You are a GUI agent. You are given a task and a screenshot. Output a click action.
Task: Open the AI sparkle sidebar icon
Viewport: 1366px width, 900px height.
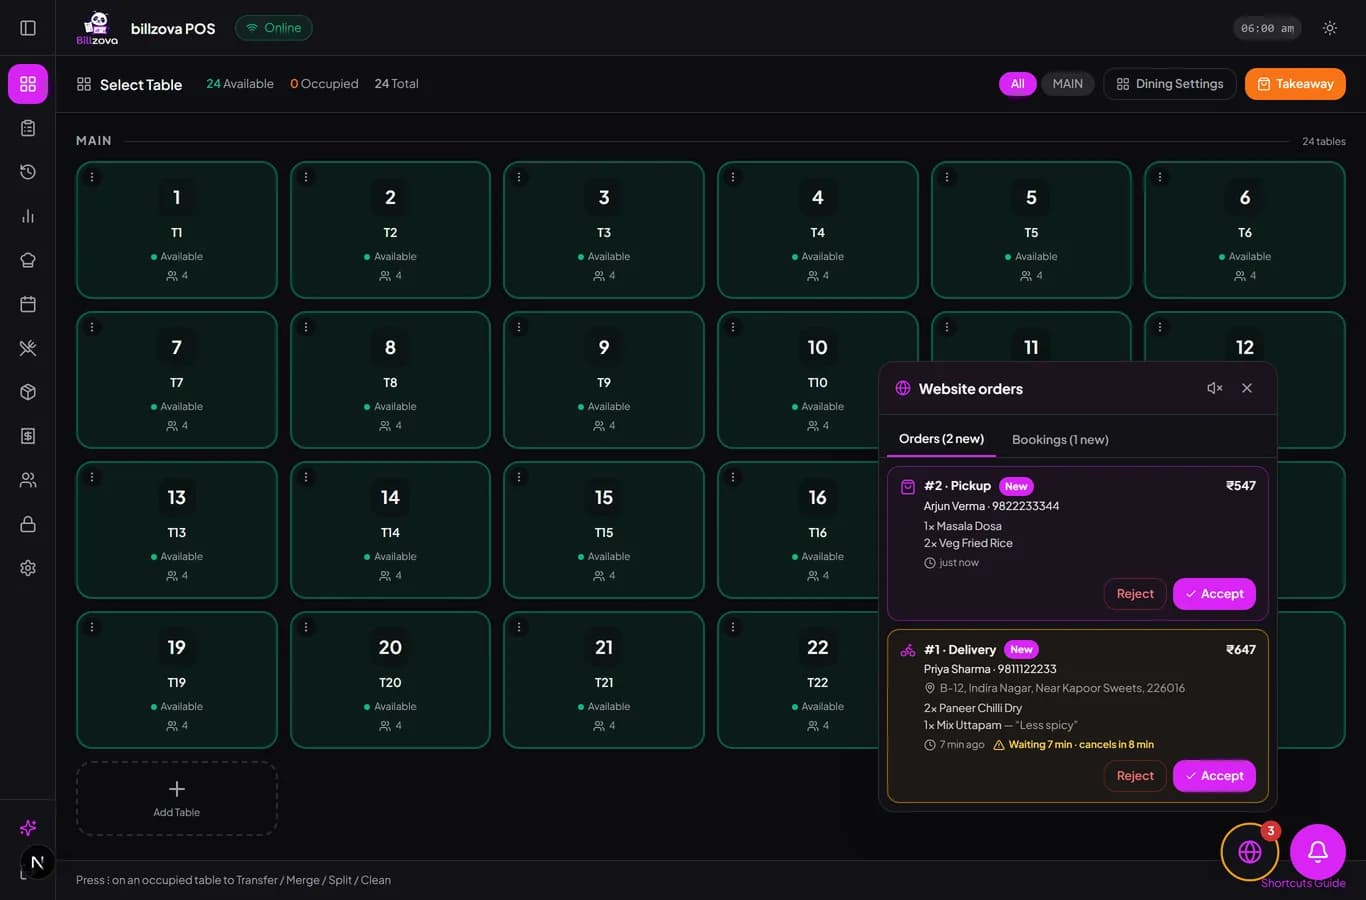tap(28, 828)
